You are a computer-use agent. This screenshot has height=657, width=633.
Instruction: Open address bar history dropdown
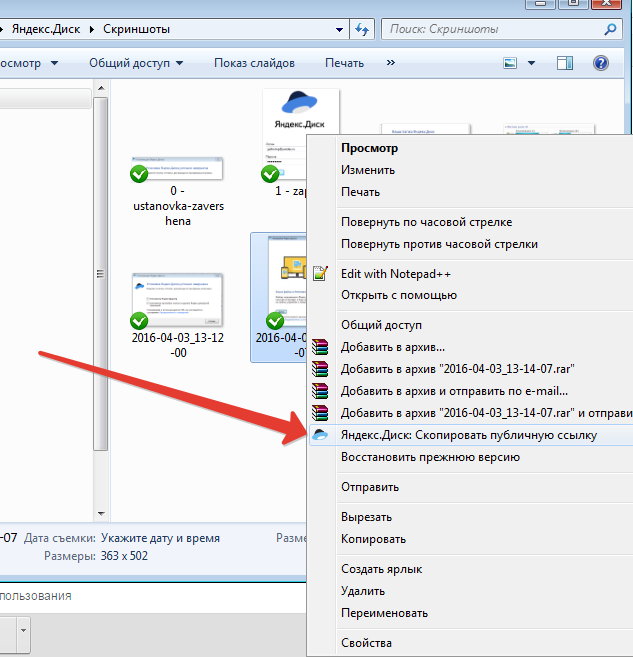(x=339, y=30)
